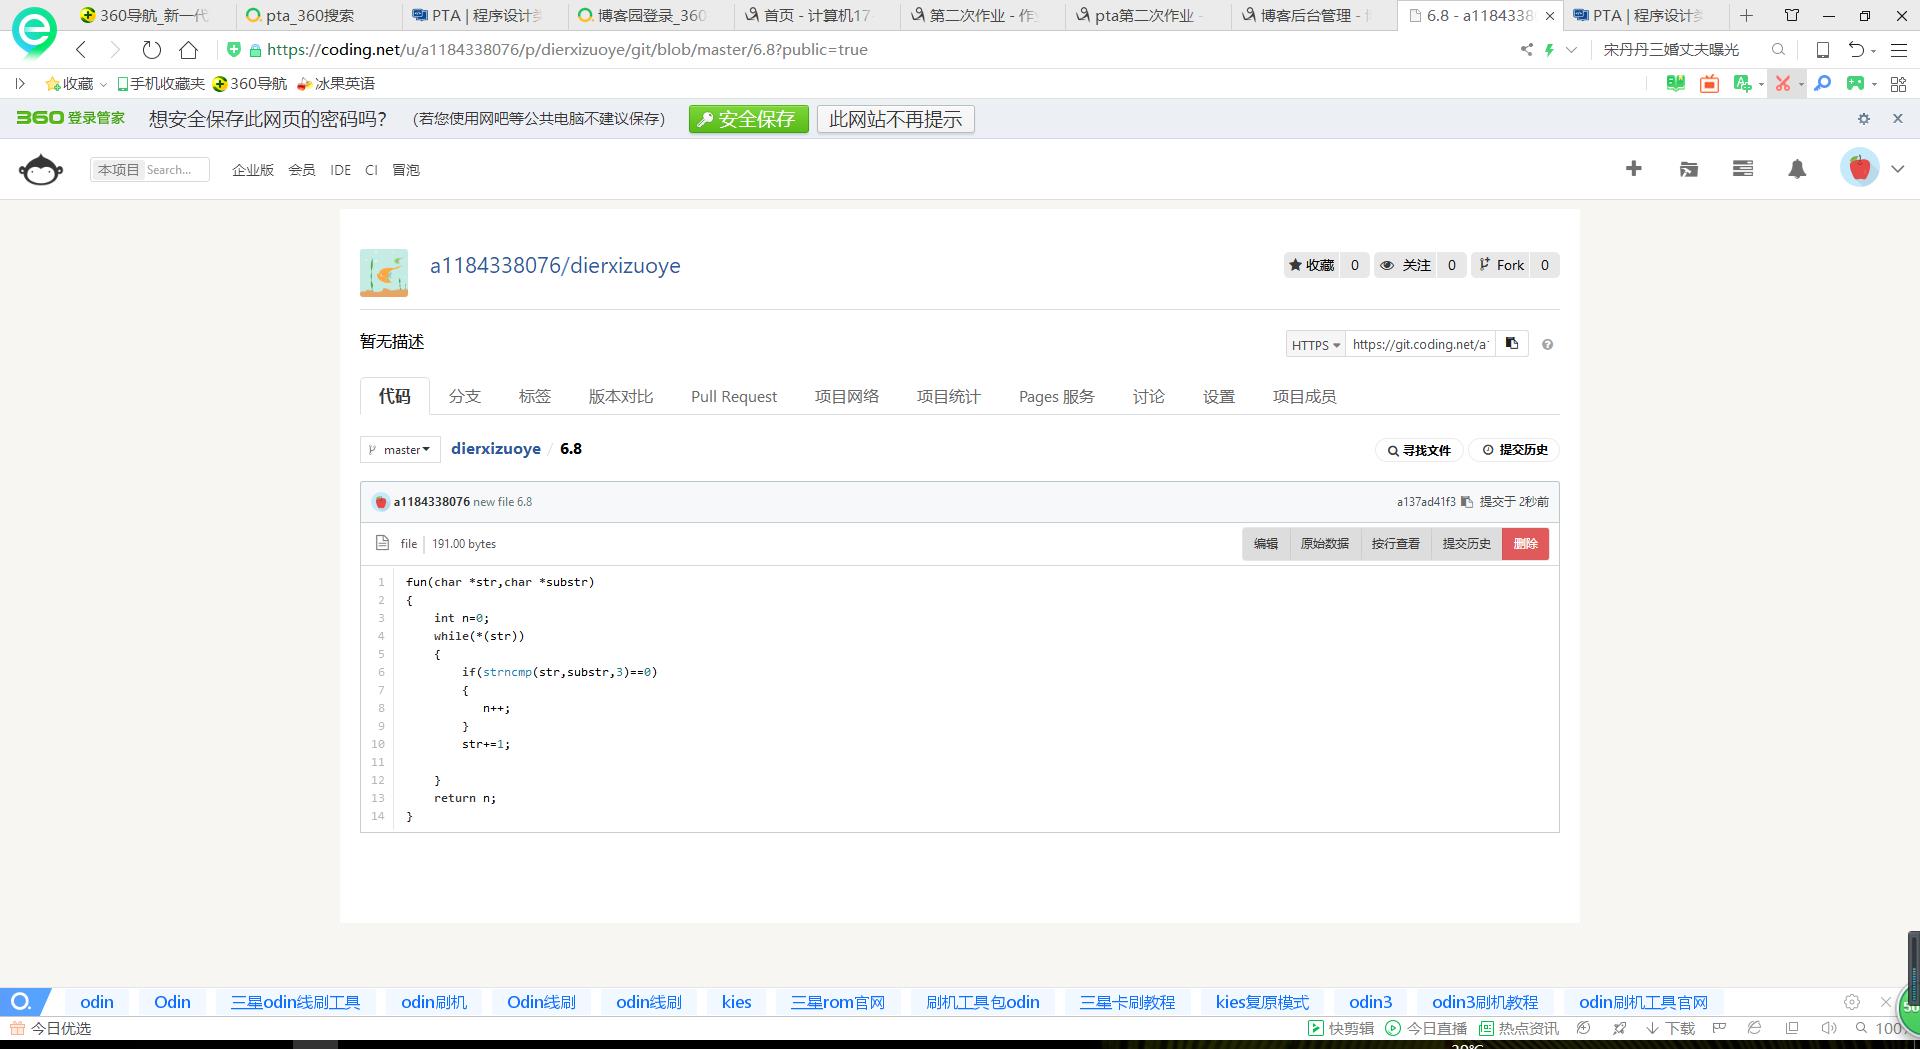The image size is (1920, 1049).
Task: Open the a1184338076/dierxizuoye repository link
Action: point(555,266)
